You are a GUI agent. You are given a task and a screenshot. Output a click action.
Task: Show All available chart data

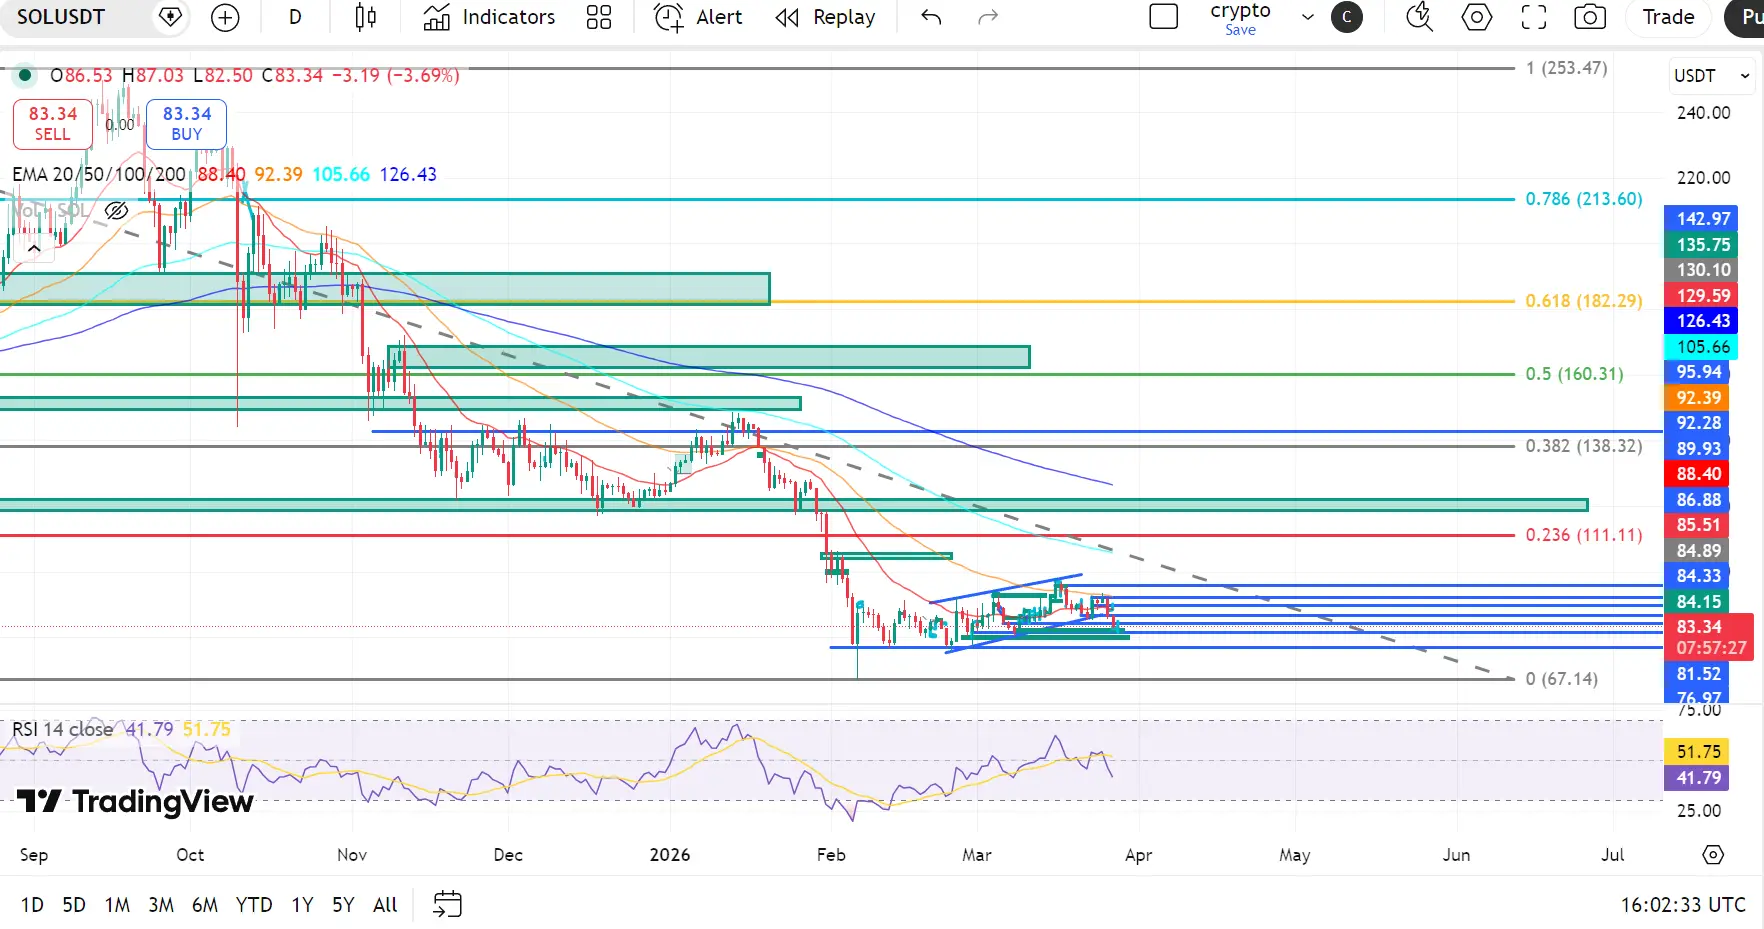pos(385,905)
